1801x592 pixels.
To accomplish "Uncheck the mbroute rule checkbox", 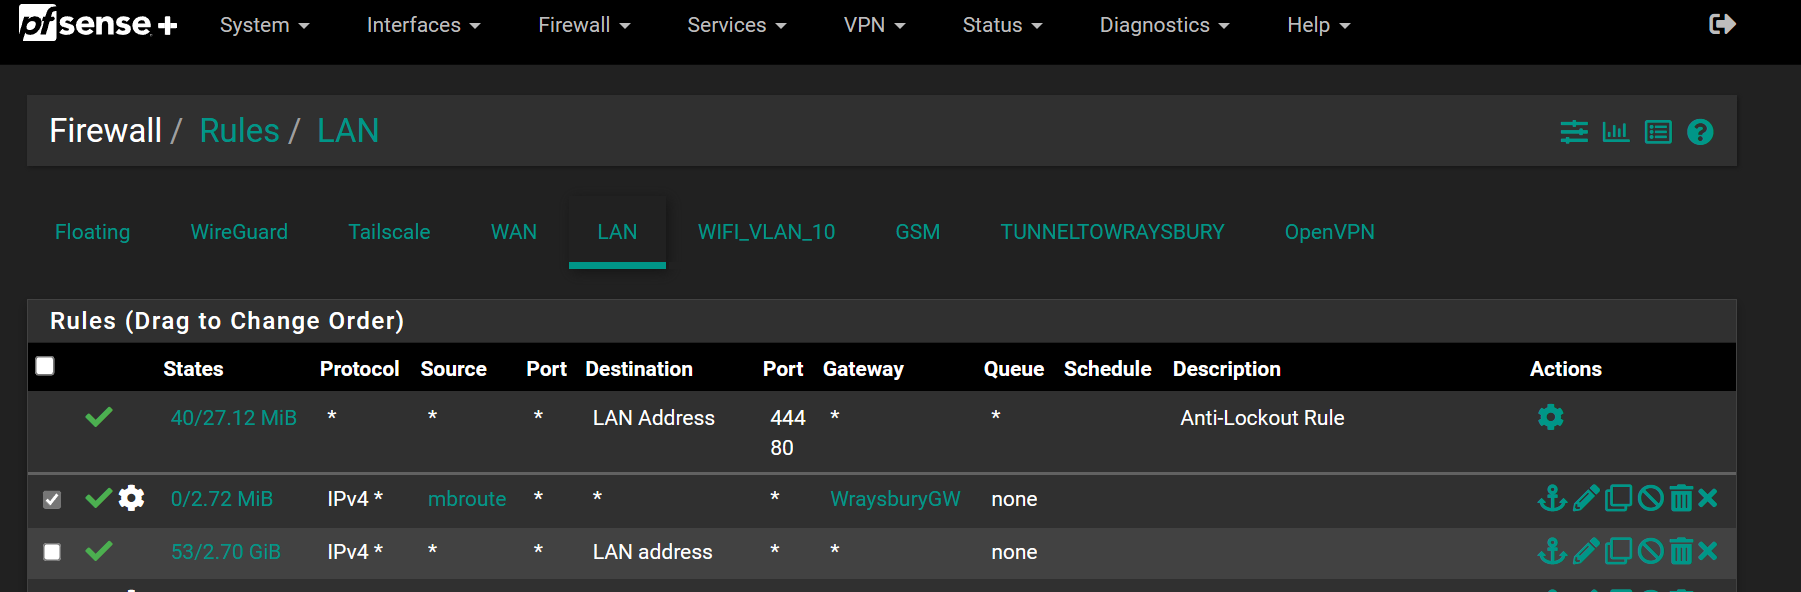I will tap(52, 499).
